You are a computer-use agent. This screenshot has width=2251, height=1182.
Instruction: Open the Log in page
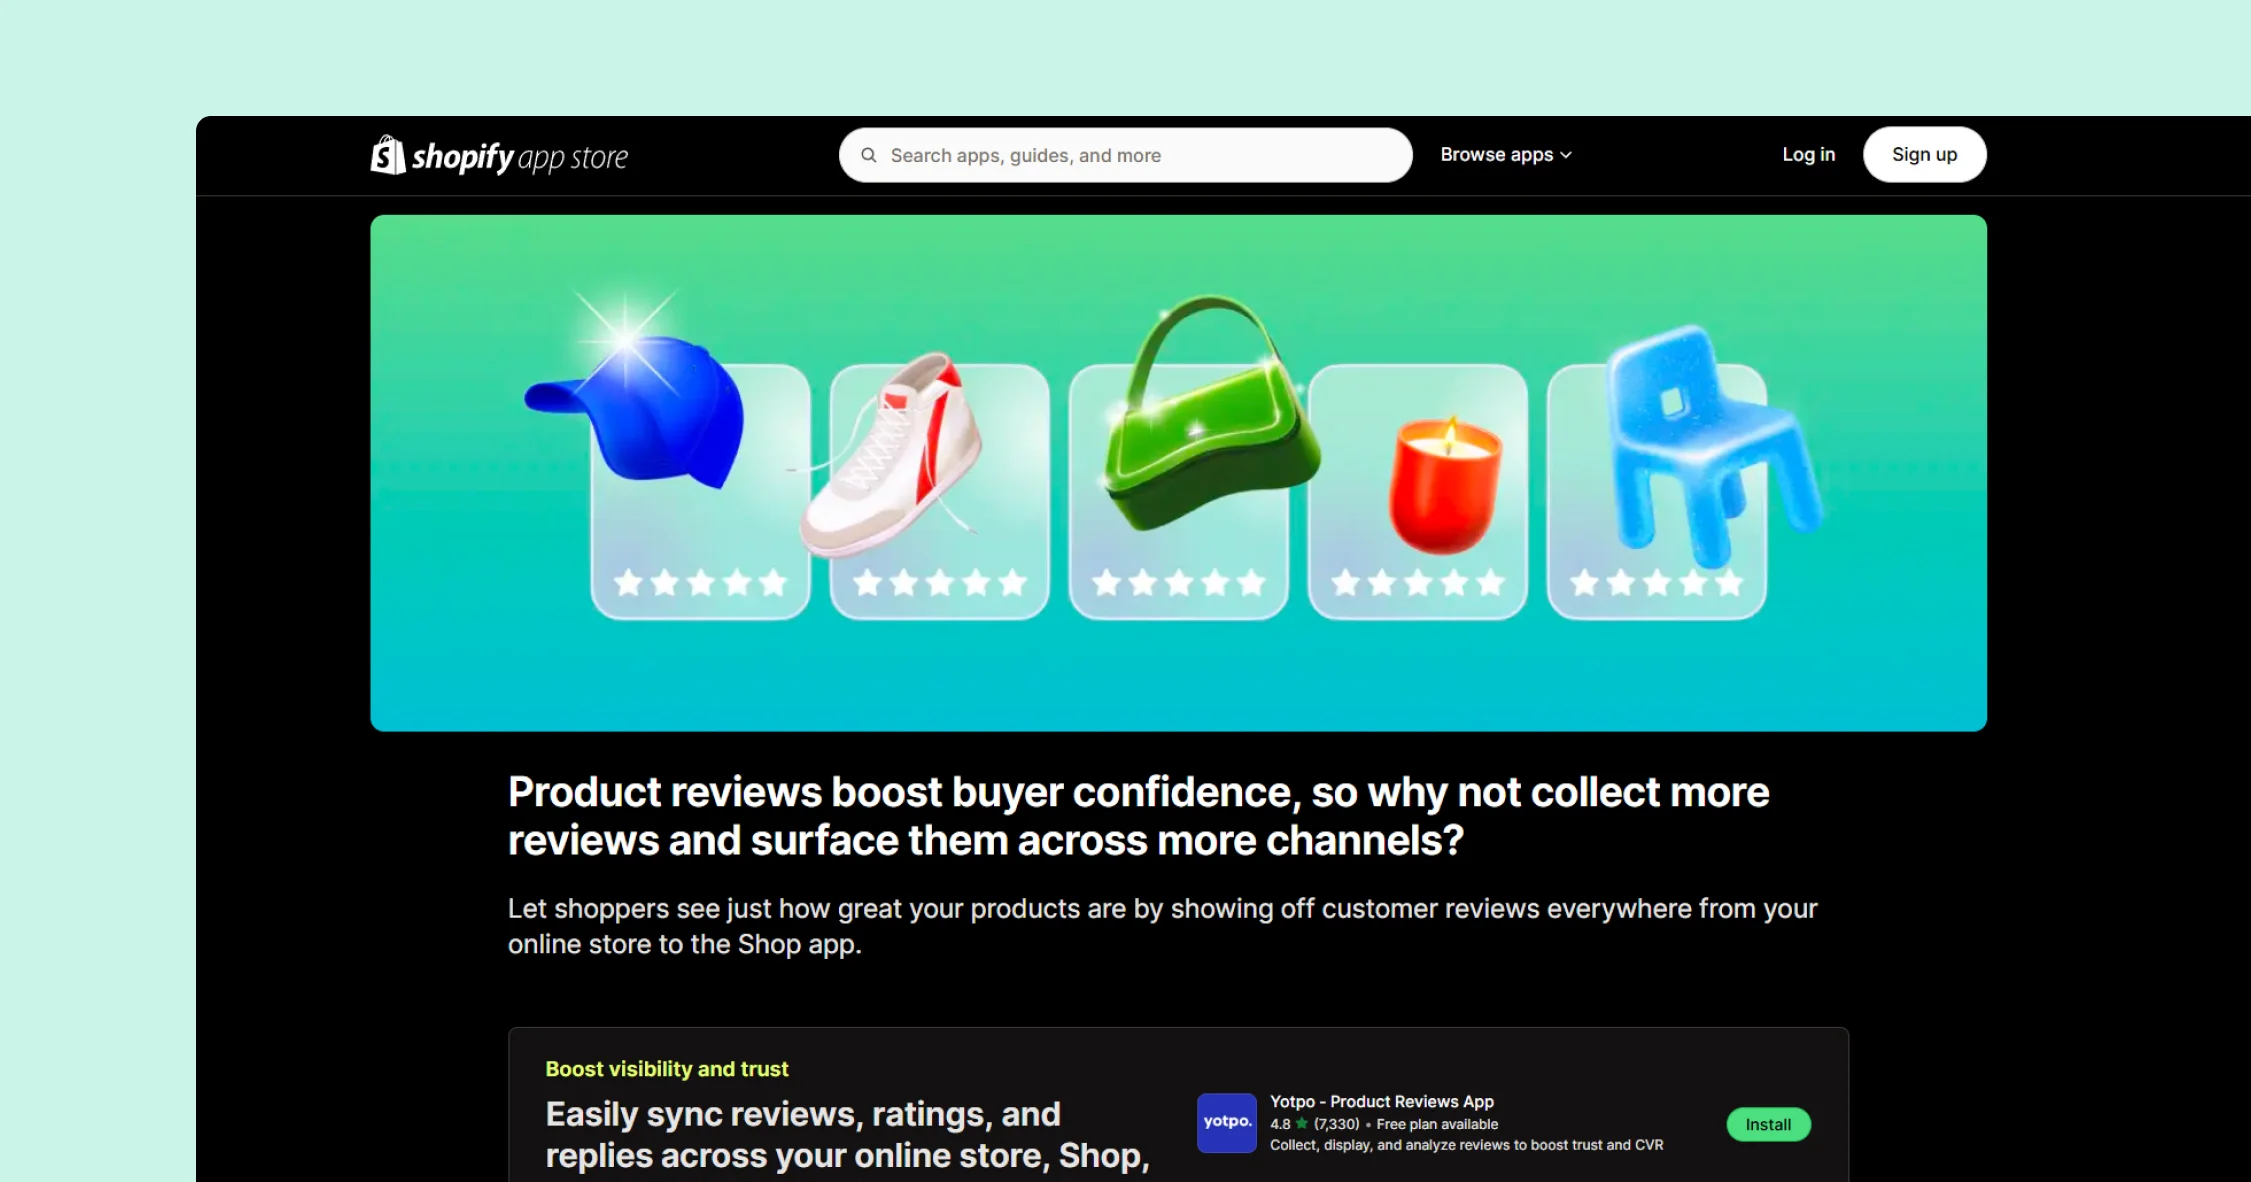[x=1808, y=155]
